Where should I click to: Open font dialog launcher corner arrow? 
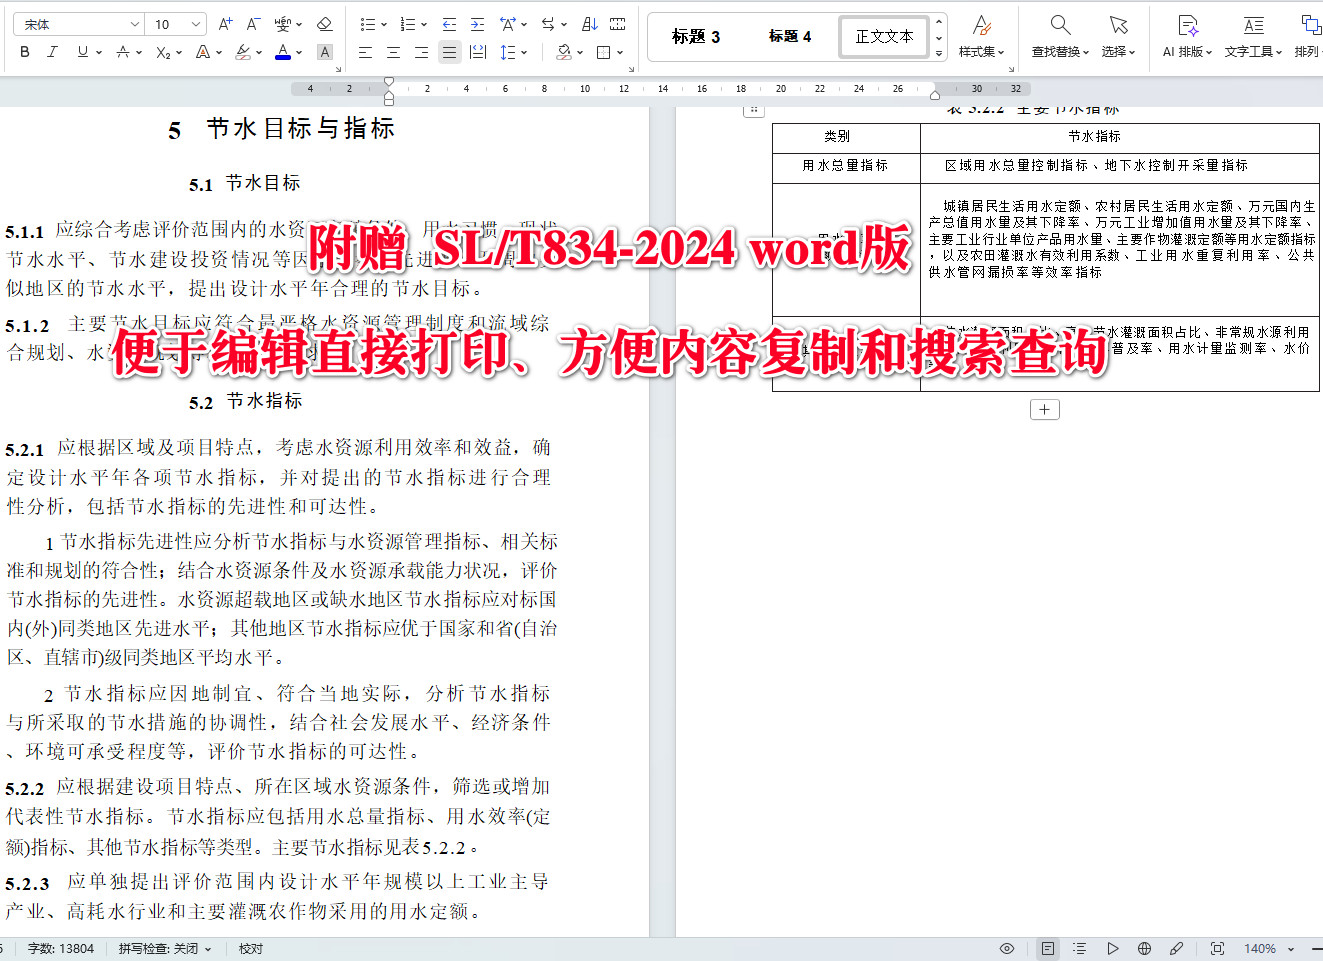pyautogui.click(x=338, y=69)
